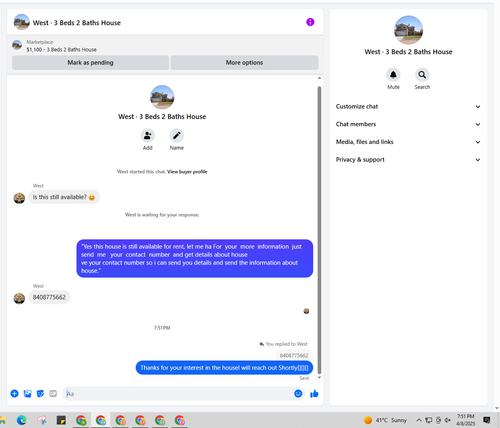
Task: Click the long blue 'Yes this house' message
Action: (195, 258)
